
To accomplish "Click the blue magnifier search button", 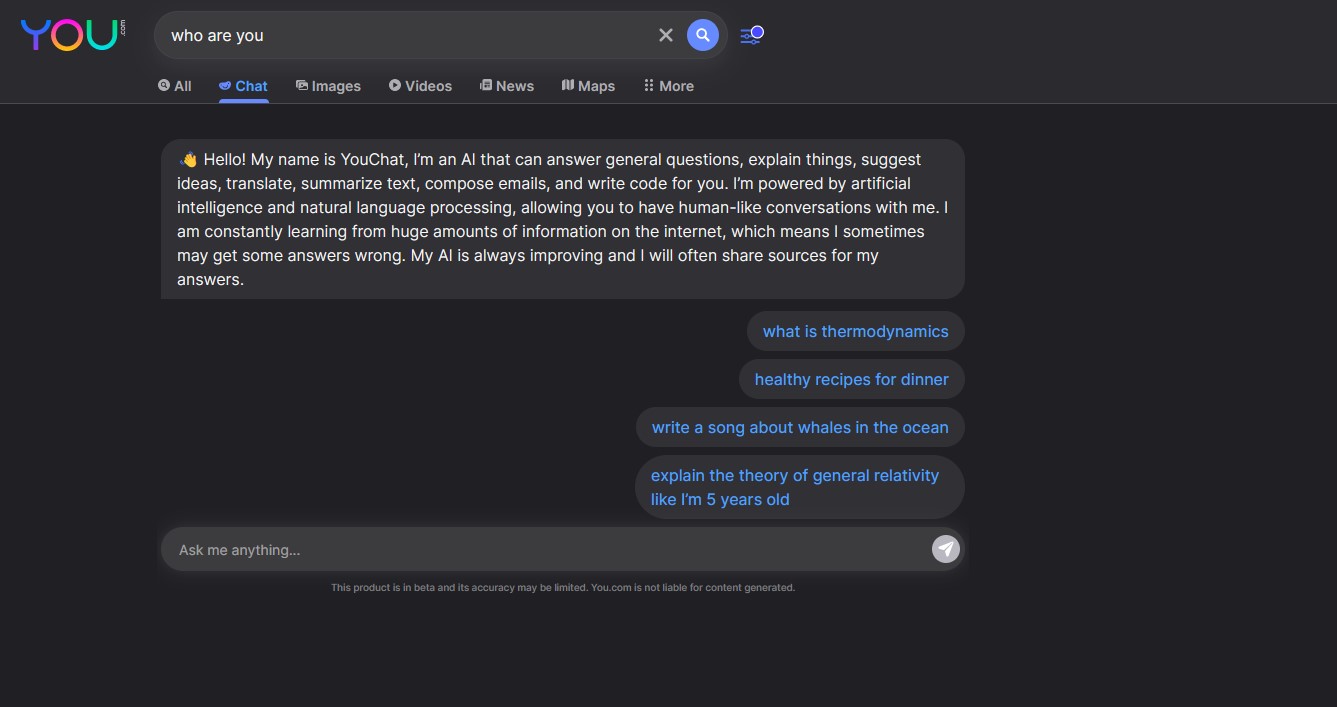I will (703, 35).
